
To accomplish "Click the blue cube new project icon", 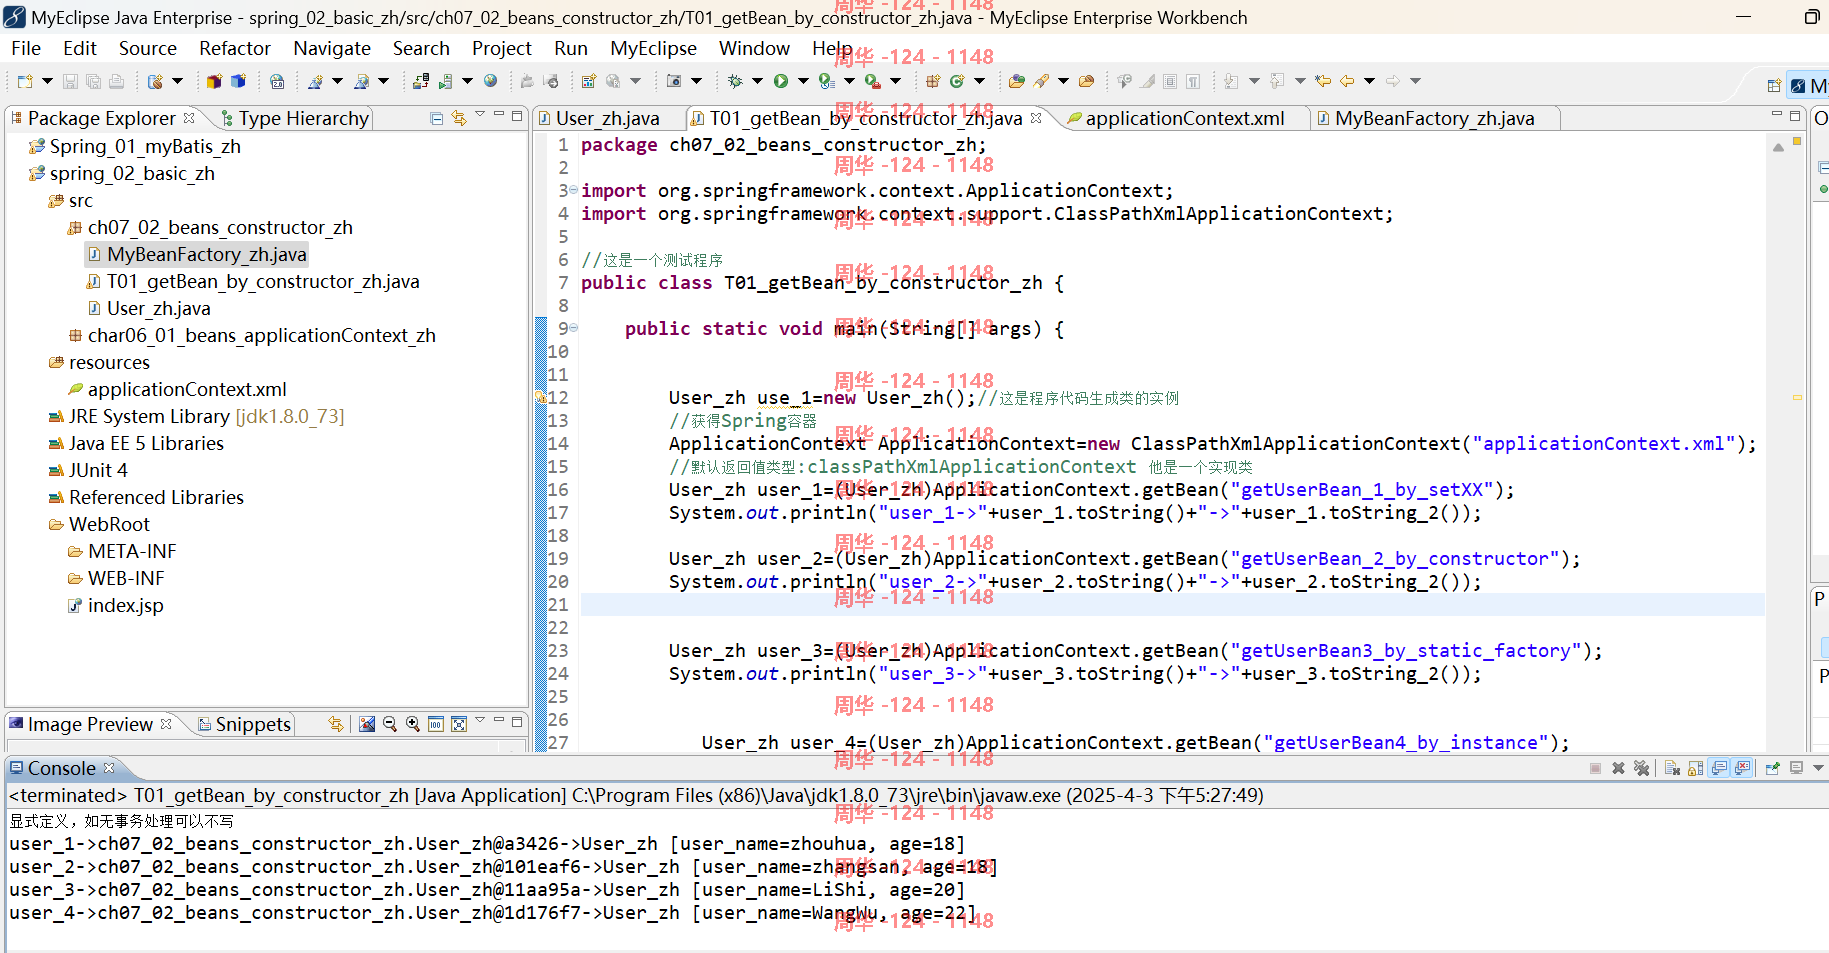I will [x=238, y=81].
